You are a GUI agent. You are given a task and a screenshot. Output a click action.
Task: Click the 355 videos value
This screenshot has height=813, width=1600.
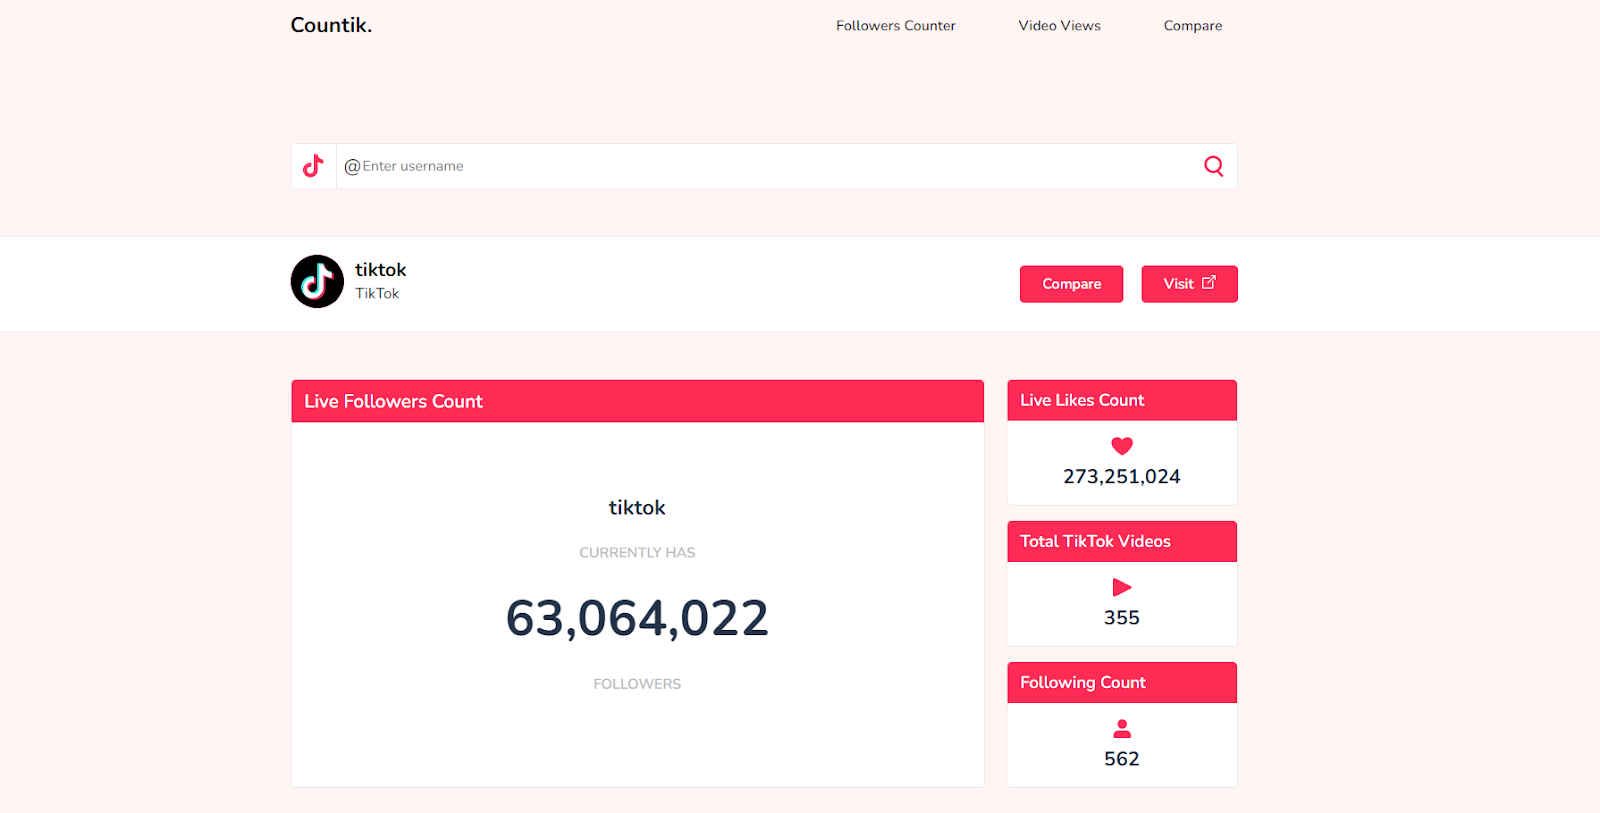(x=1122, y=618)
